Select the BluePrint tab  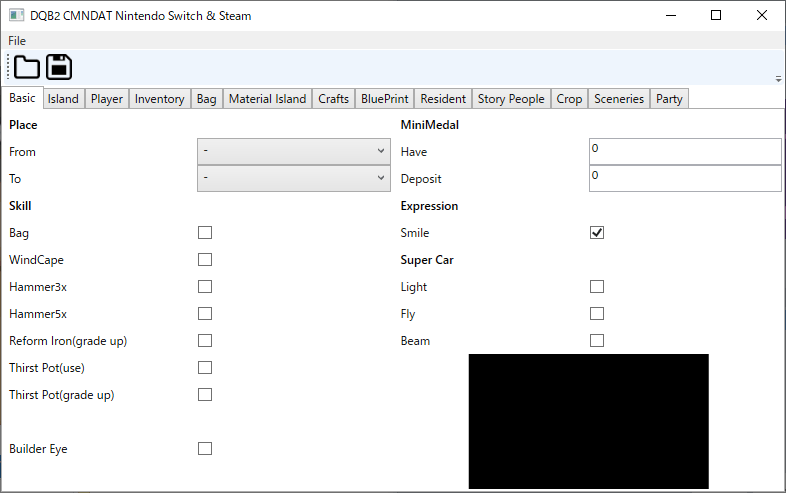tap(383, 99)
